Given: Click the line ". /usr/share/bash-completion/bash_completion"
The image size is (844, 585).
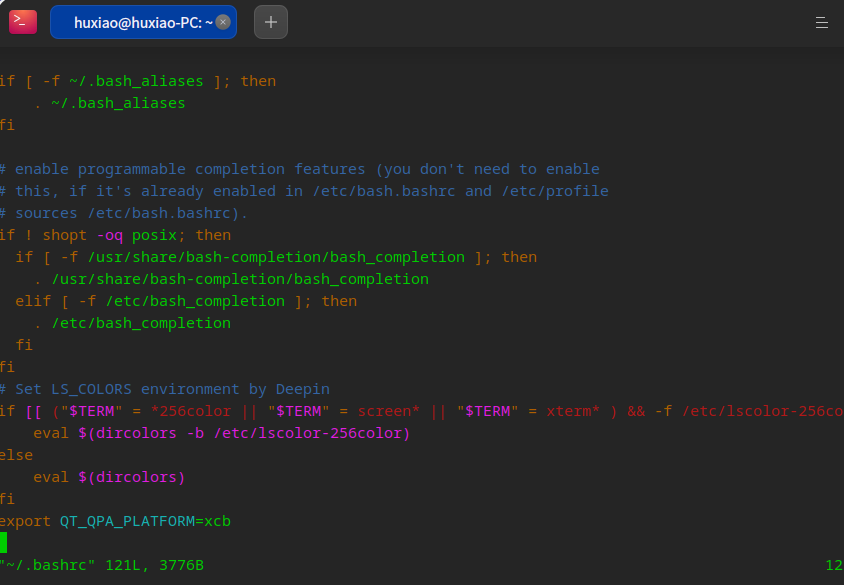Looking at the screenshot, I should click(x=231, y=279).
